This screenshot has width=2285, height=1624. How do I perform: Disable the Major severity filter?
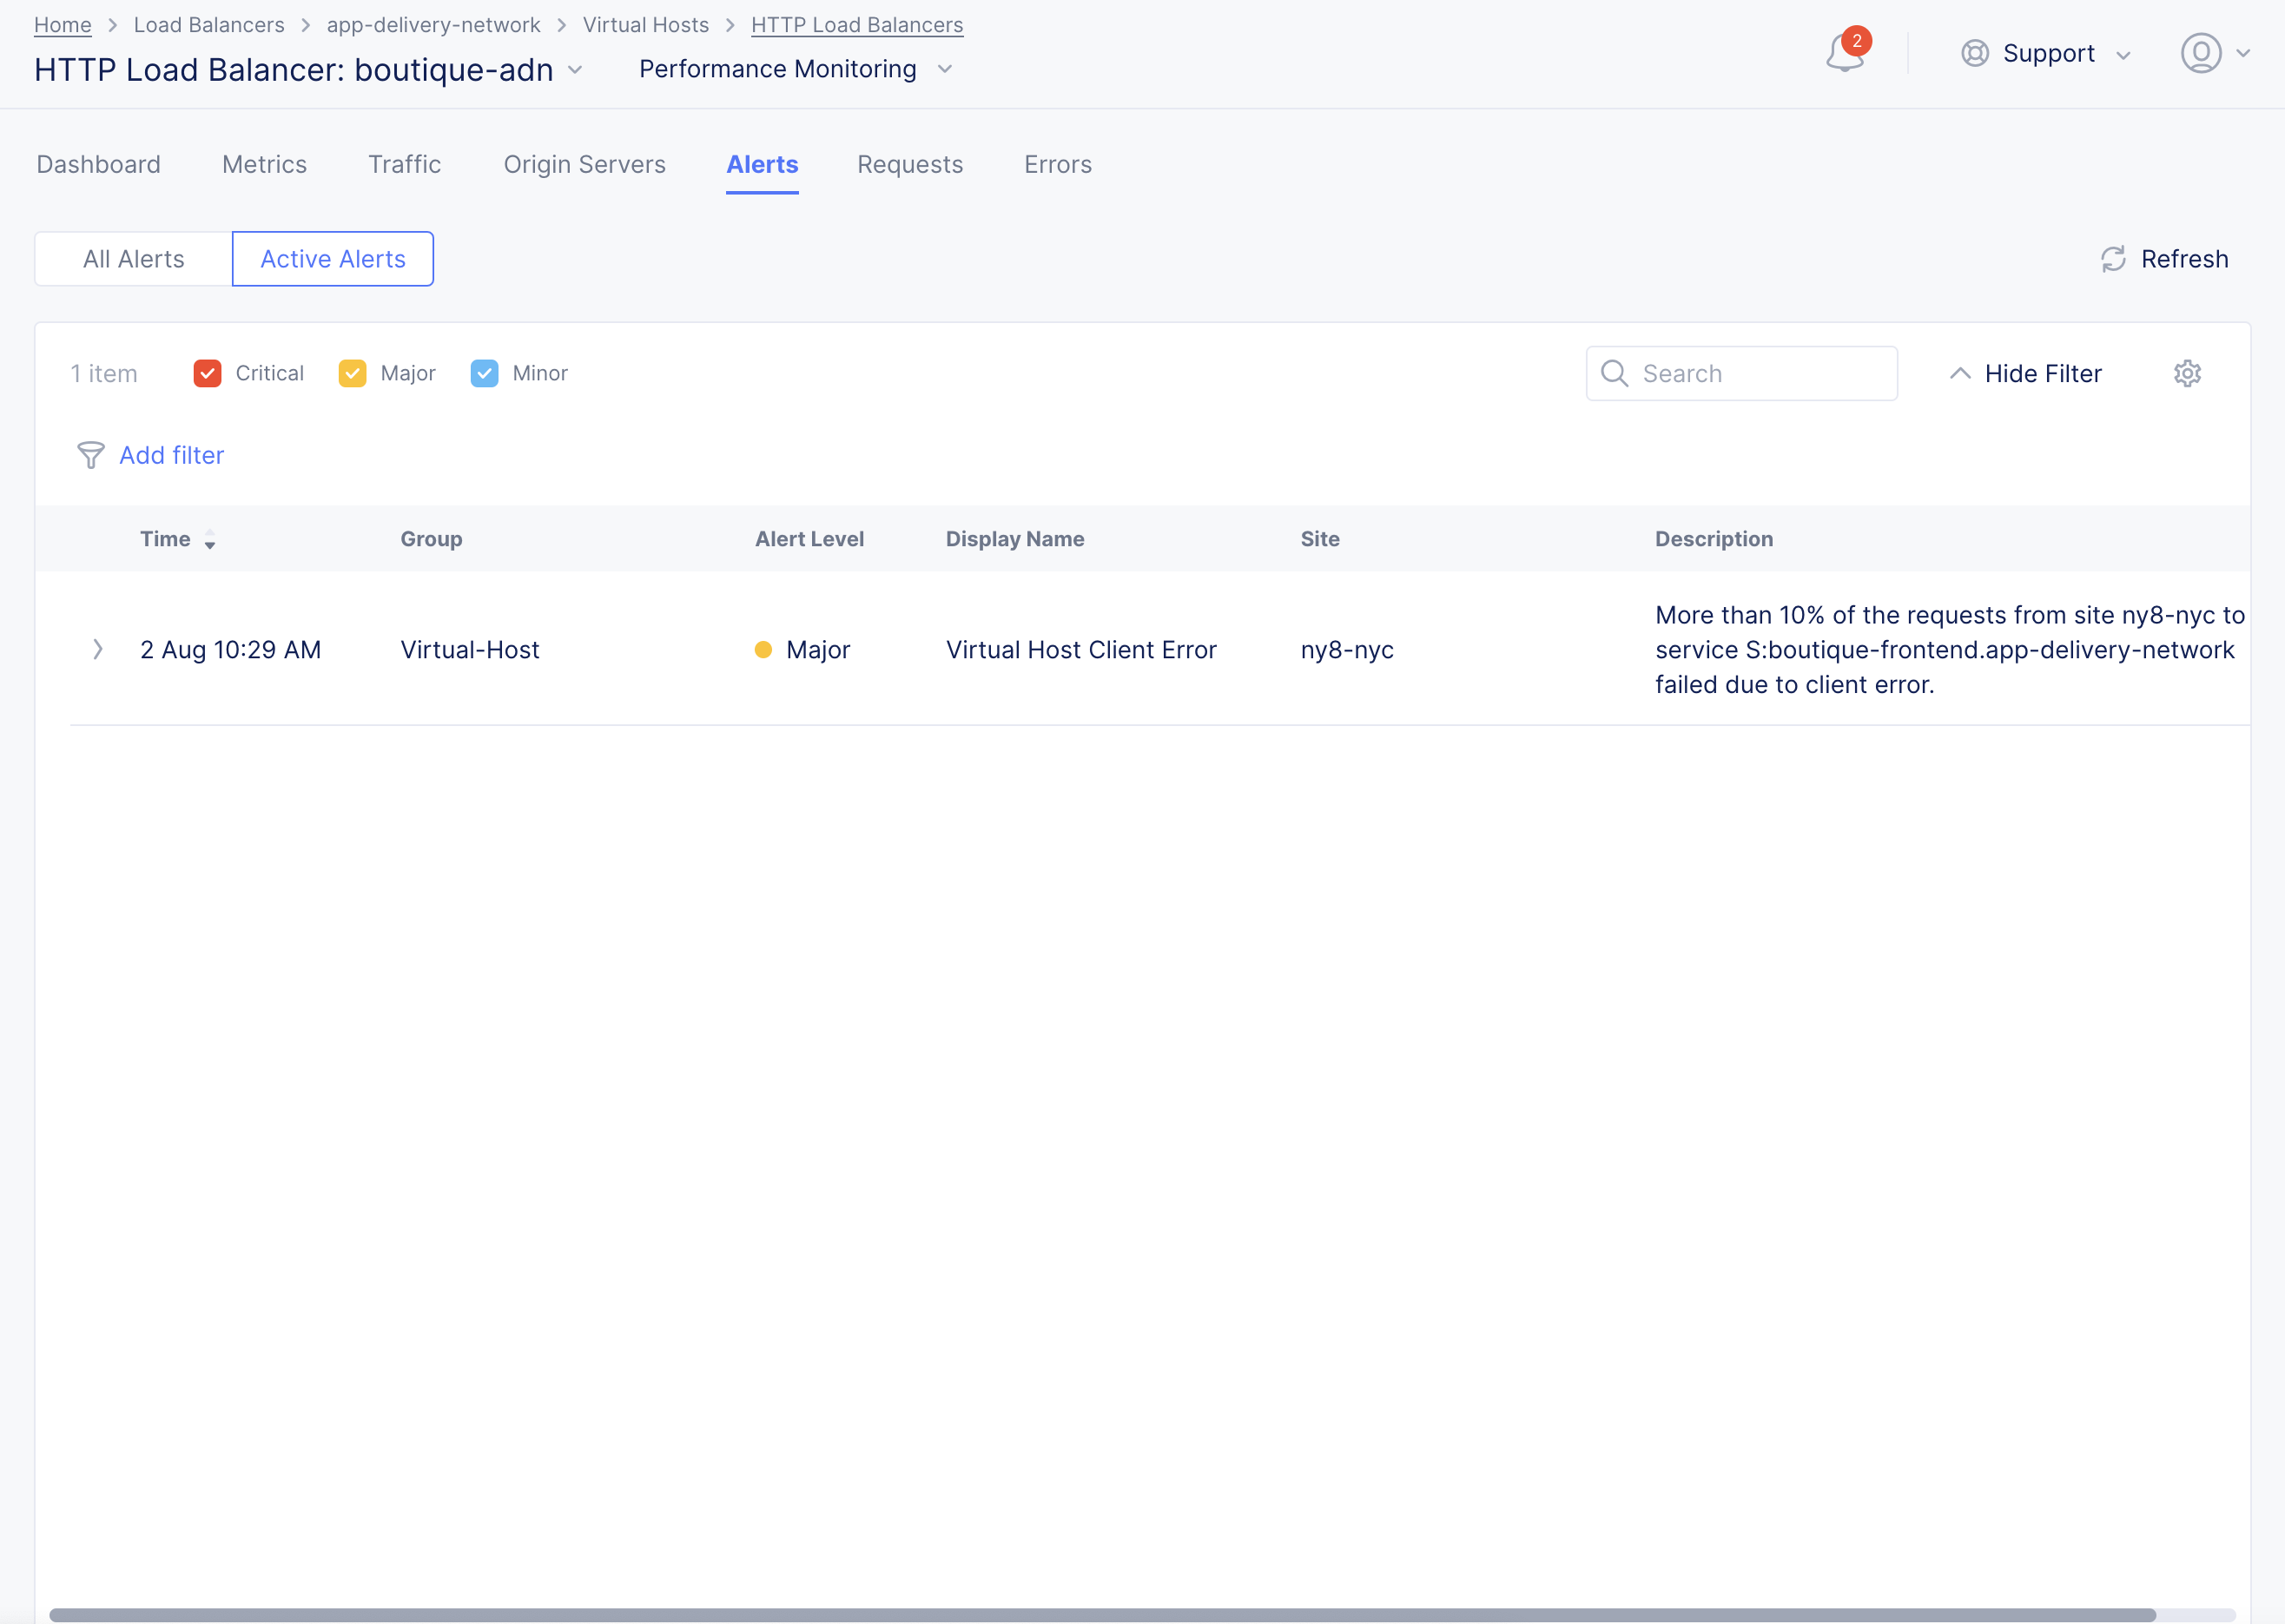point(352,373)
